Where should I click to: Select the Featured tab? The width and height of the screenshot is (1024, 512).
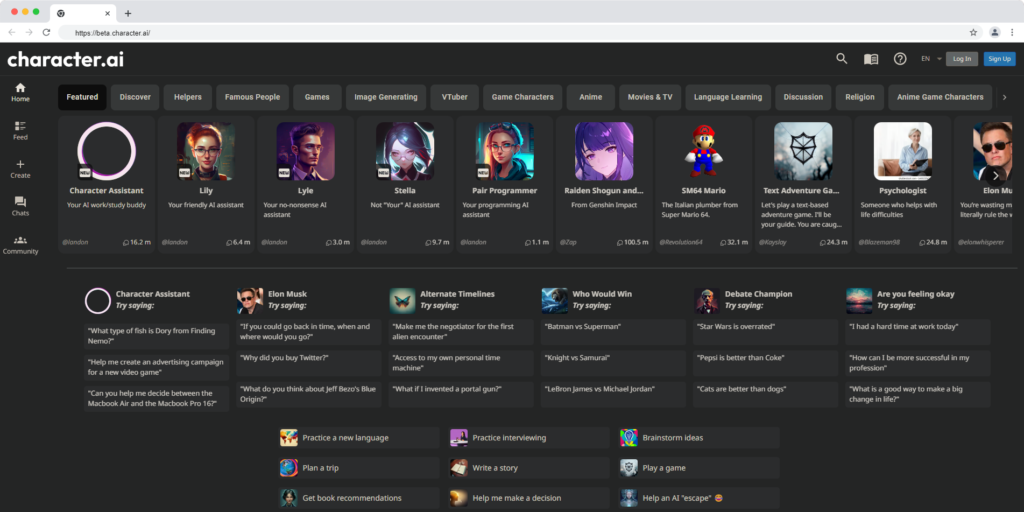click(x=82, y=97)
